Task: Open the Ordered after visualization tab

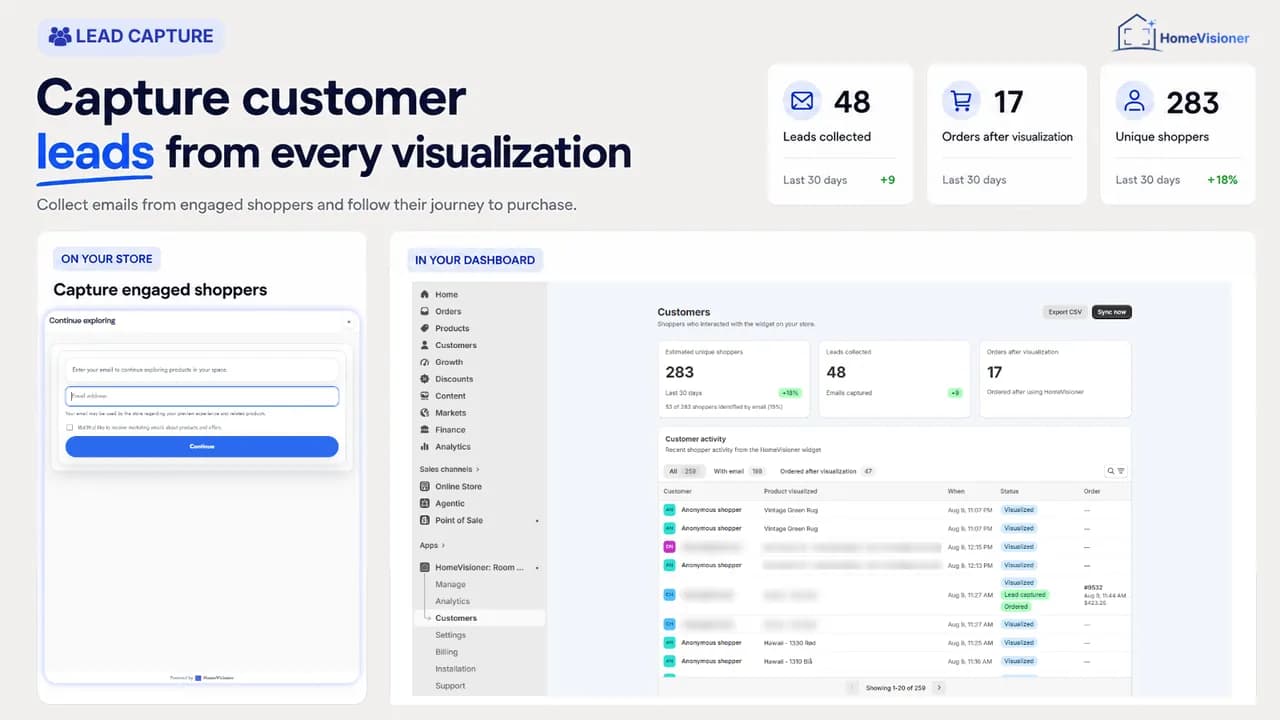Action: tap(827, 471)
